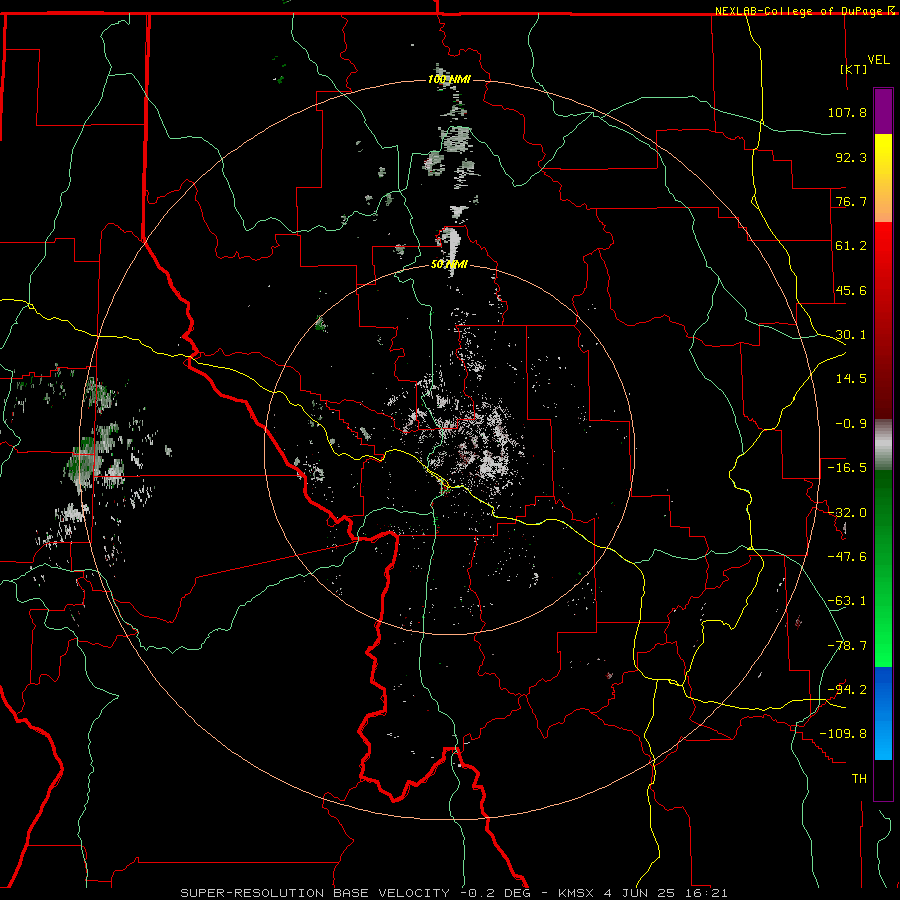Pick the green segment of the color bar
900x900 pixels.
point(883,568)
